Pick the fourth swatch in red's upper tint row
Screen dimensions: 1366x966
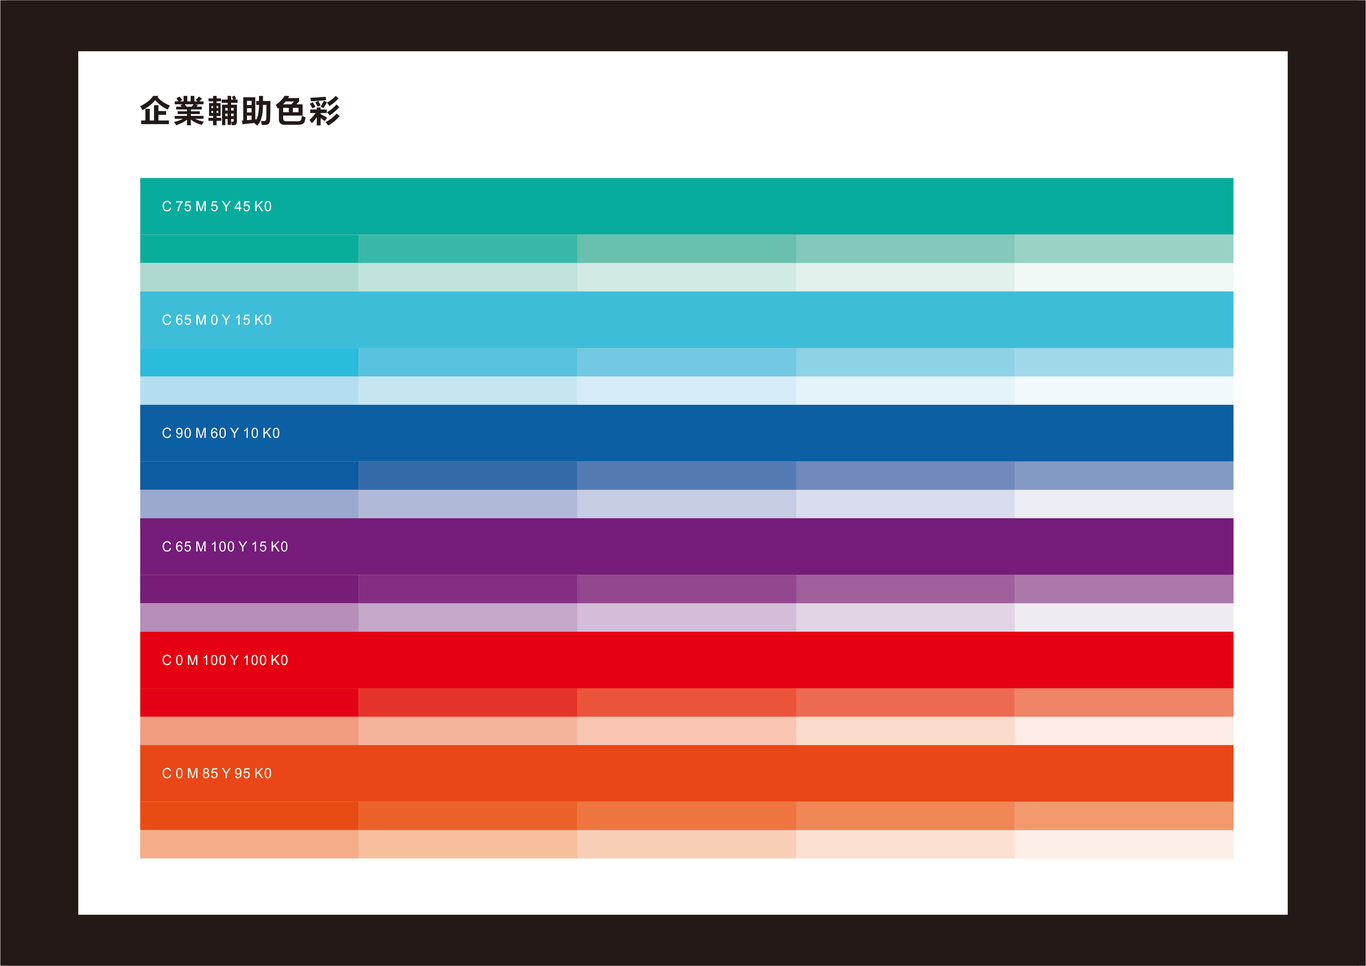click(x=905, y=702)
